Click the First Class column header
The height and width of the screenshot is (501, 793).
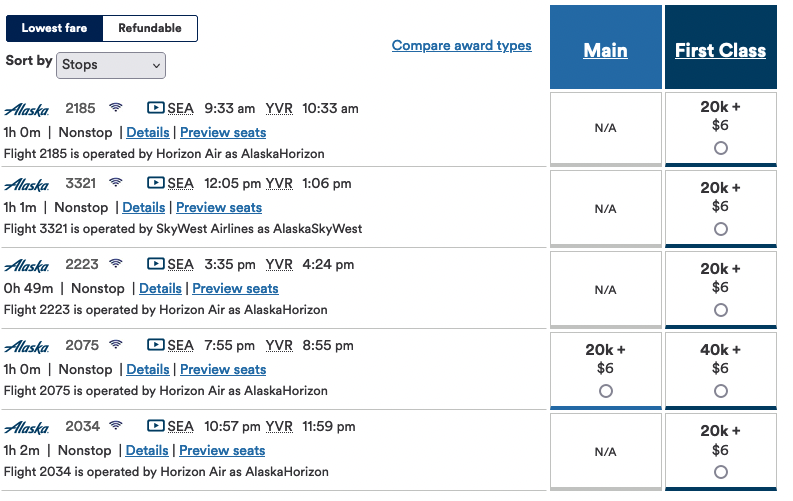click(x=720, y=50)
